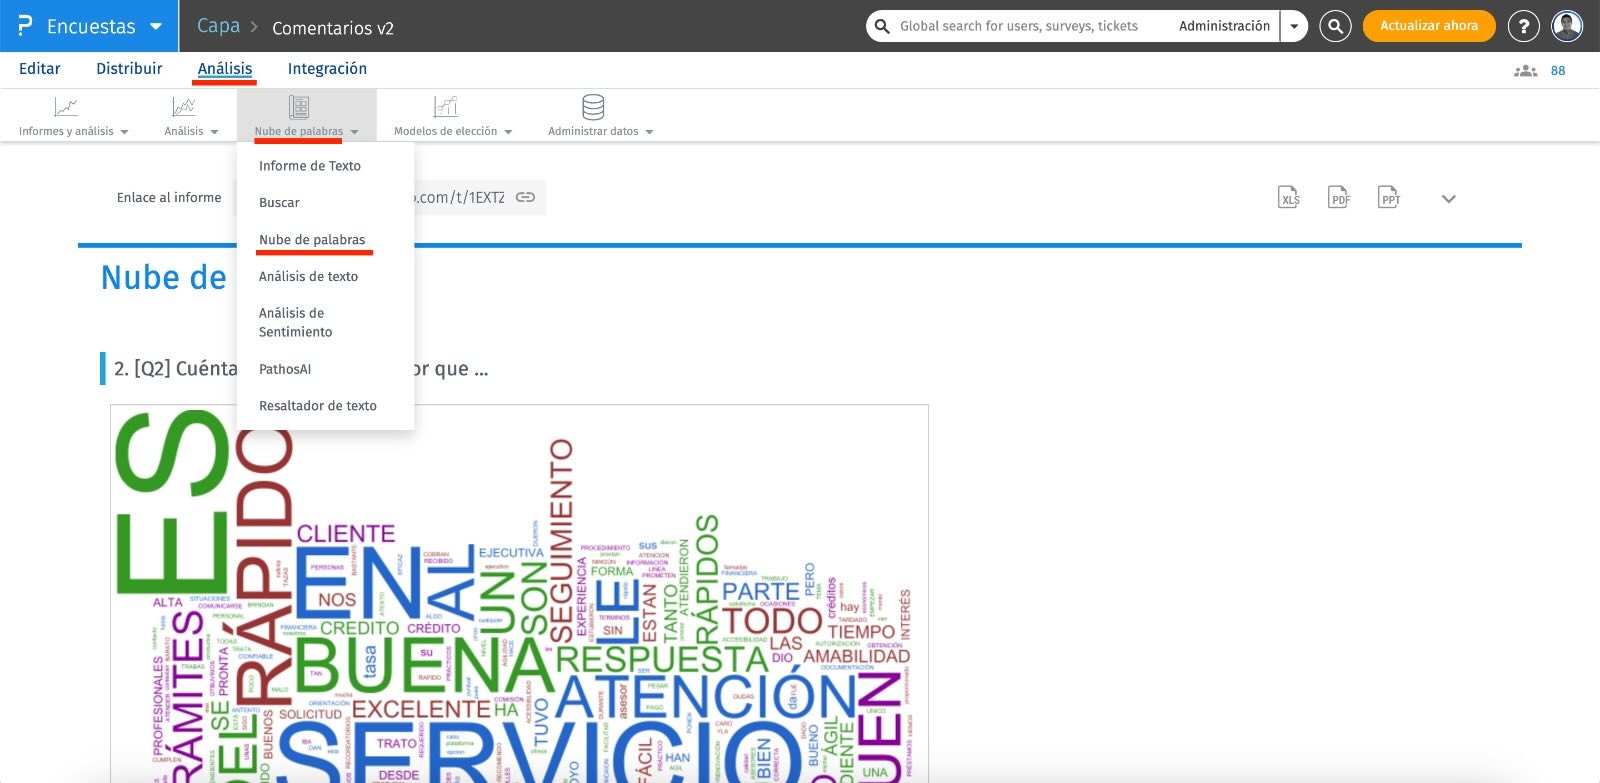The height and width of the screenshot is (783, 1600).
Task: Switch to the Distribuir tab
Action: [x=129, y=69]
